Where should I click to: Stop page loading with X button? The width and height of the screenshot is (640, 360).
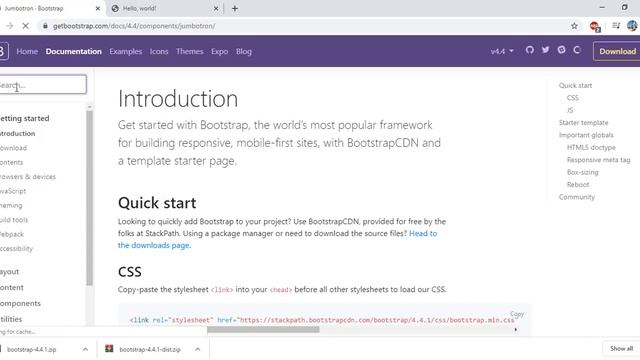(x=25, y=26)
